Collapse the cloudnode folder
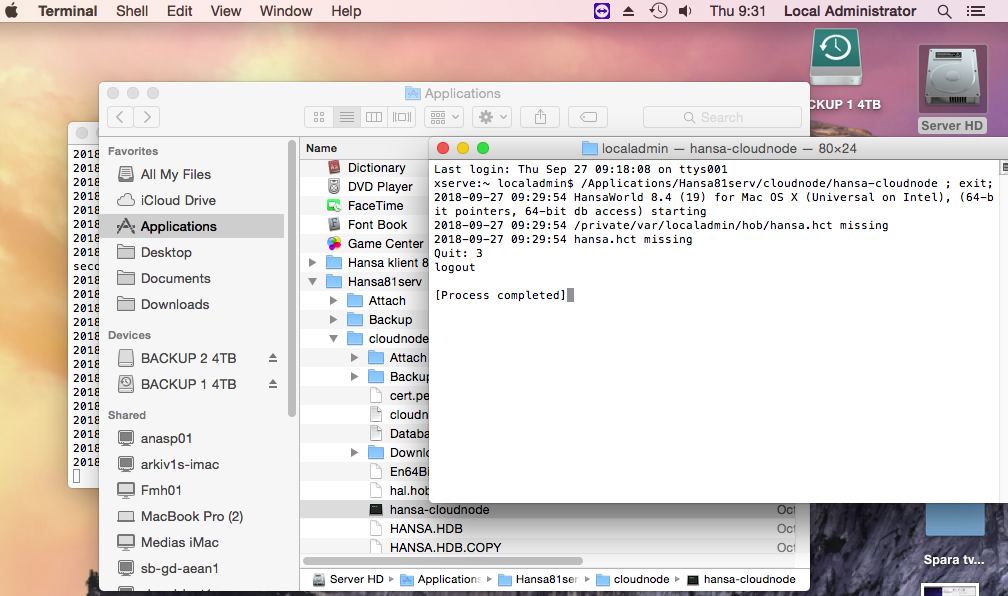Screen dimensions: 1008x596 tap(333, 338)
